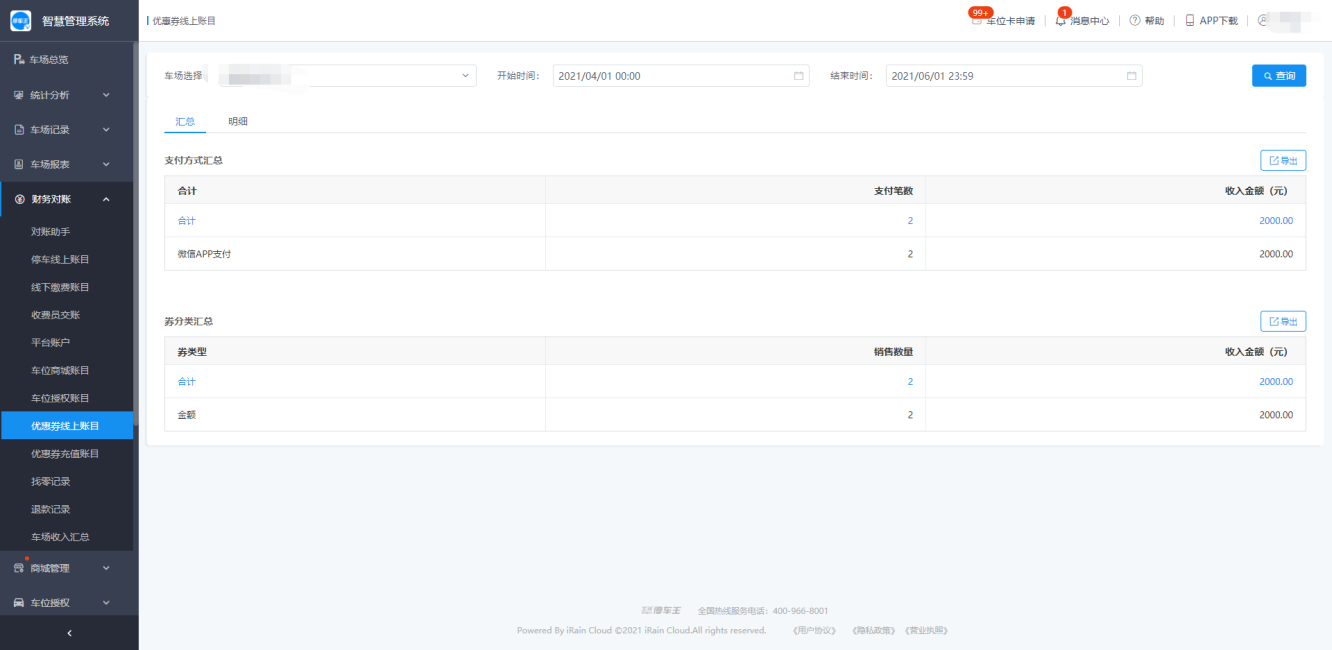Click the 车场总览 icon

[x=19, y=60]
